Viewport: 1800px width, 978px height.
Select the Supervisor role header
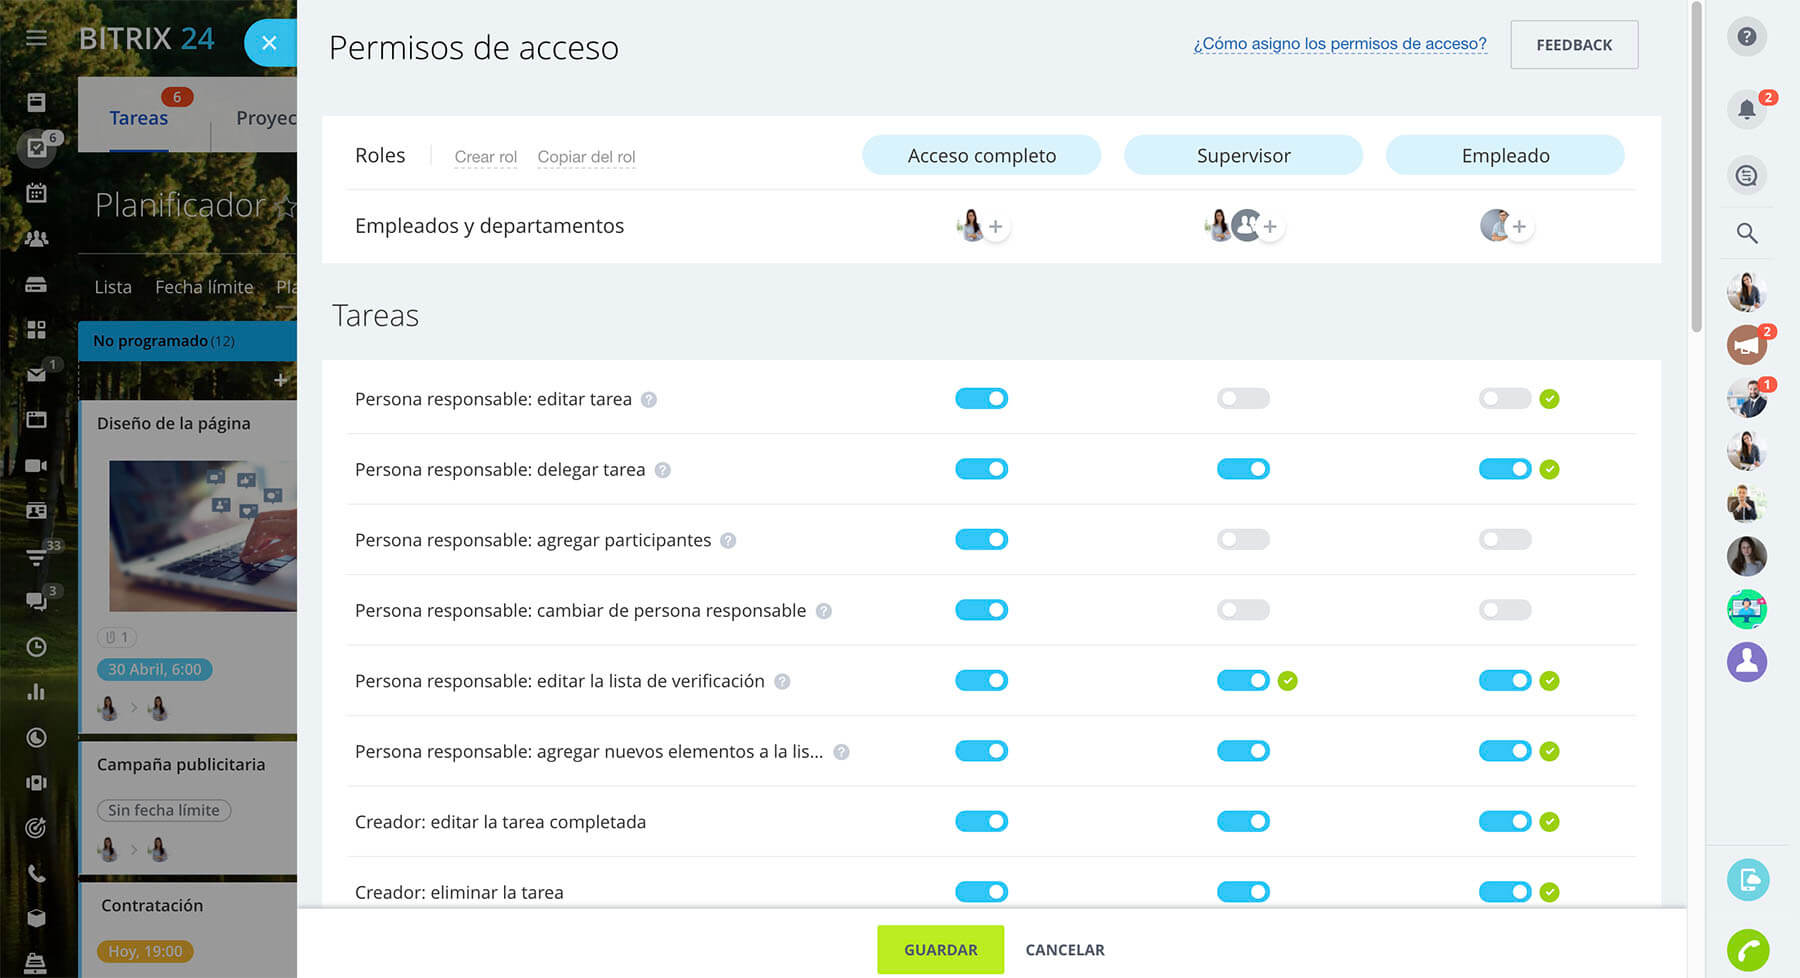point(1243,156)
